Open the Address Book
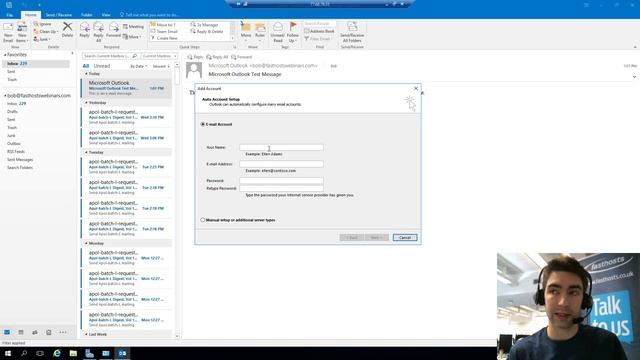Screen dimensions: 640x360 click(319, 31)
